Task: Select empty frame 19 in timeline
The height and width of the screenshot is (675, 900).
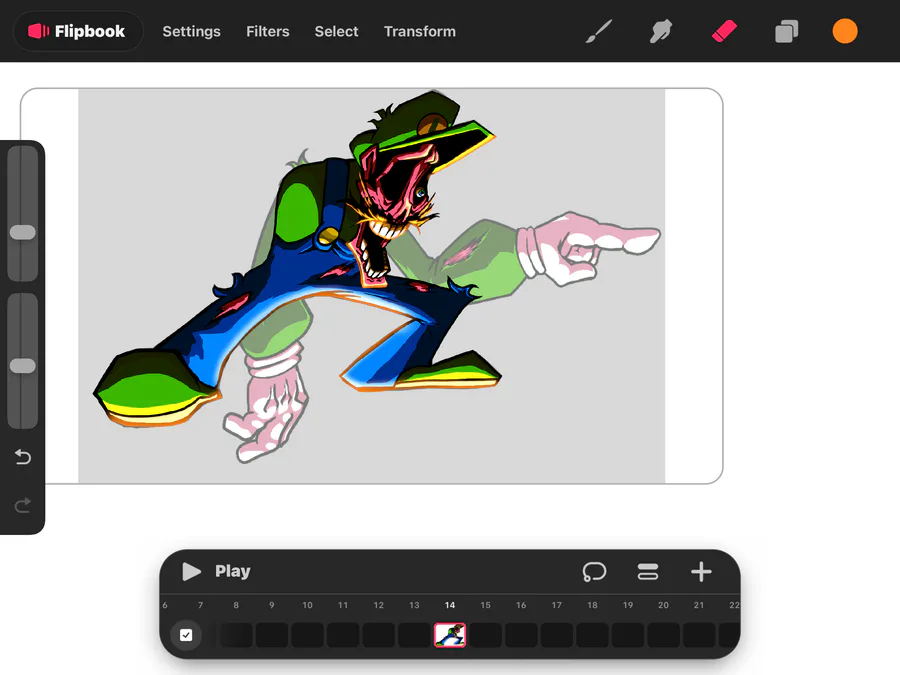Action: coord(628,635)
